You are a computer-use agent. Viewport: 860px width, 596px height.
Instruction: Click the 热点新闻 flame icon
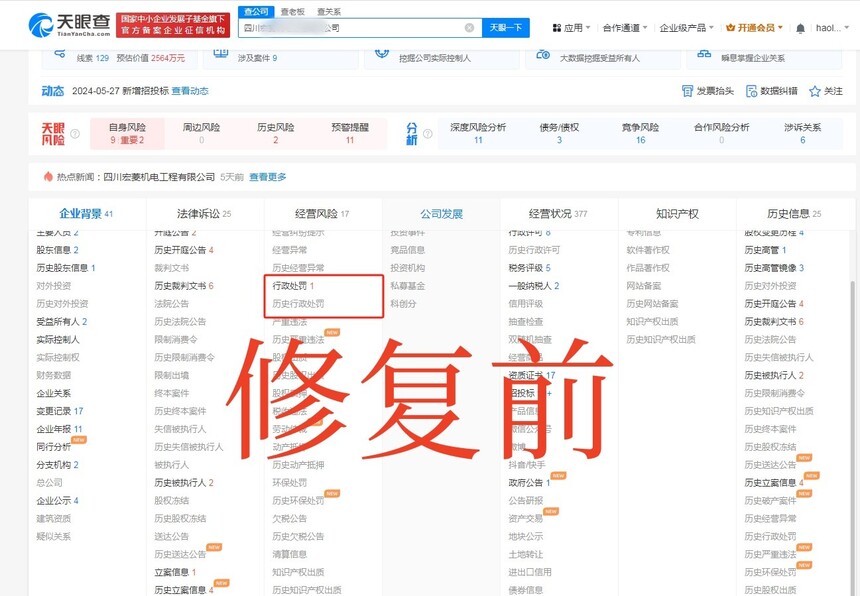point(48,177)
